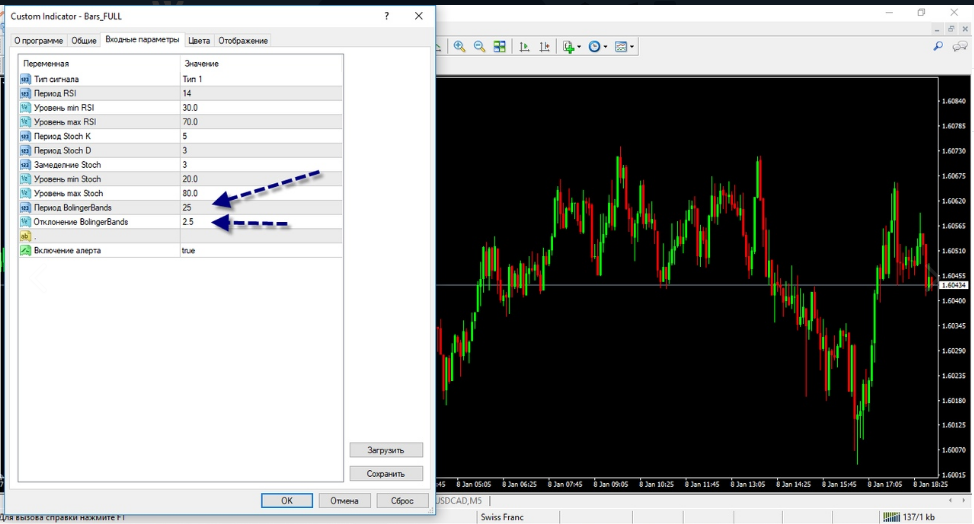Switch to the Цвета tab

click(199, 40)
